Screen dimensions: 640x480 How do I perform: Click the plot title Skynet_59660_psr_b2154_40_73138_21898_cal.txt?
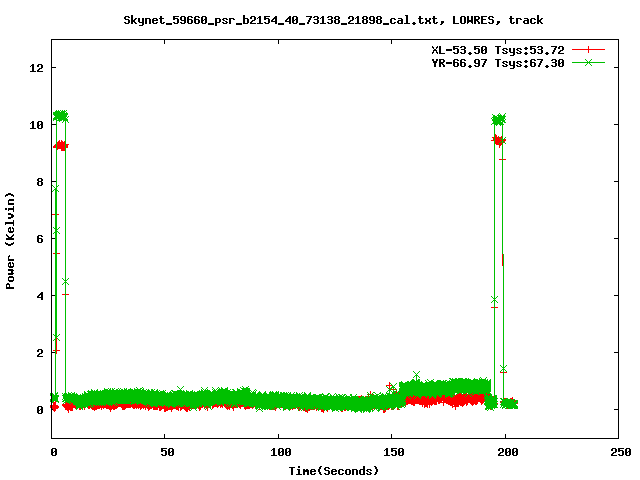click(280, 20)
